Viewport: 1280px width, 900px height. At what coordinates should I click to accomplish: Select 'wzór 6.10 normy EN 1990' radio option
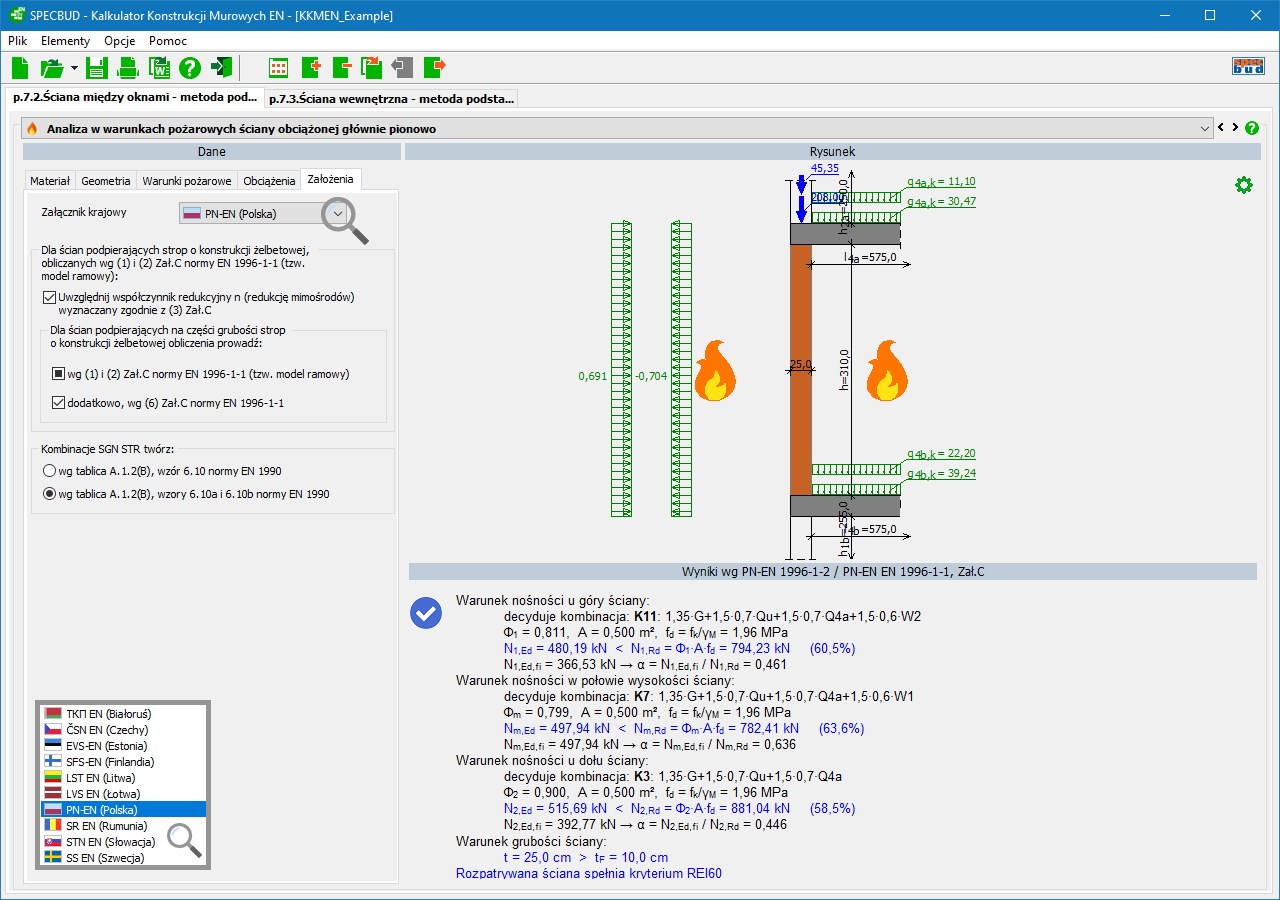click(x=49, y=471)
